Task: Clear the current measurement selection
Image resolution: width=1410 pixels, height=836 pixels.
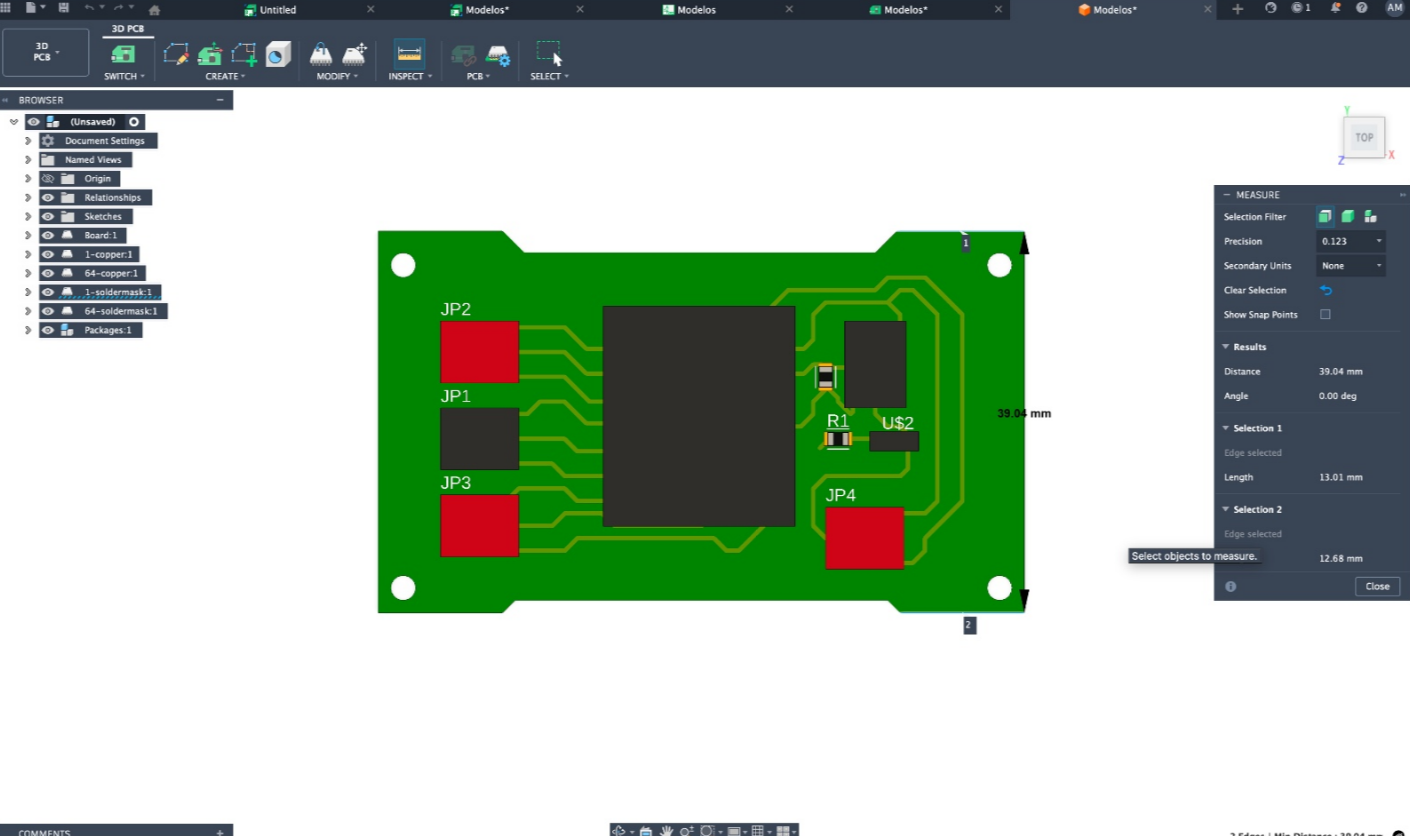Action: (x=1325, y=290)
